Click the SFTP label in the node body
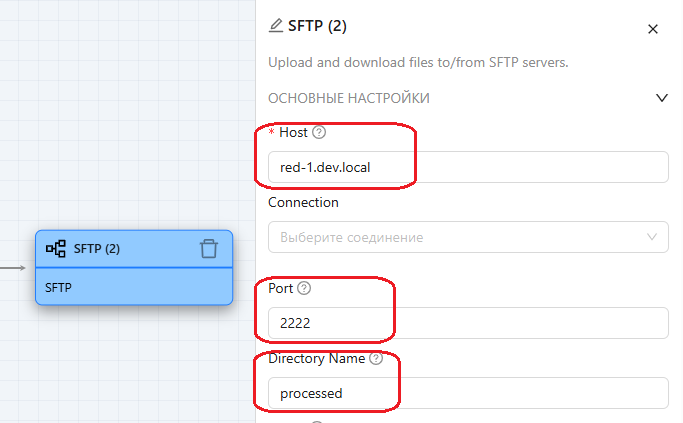 pyautogui.click(x=59, y=287)
